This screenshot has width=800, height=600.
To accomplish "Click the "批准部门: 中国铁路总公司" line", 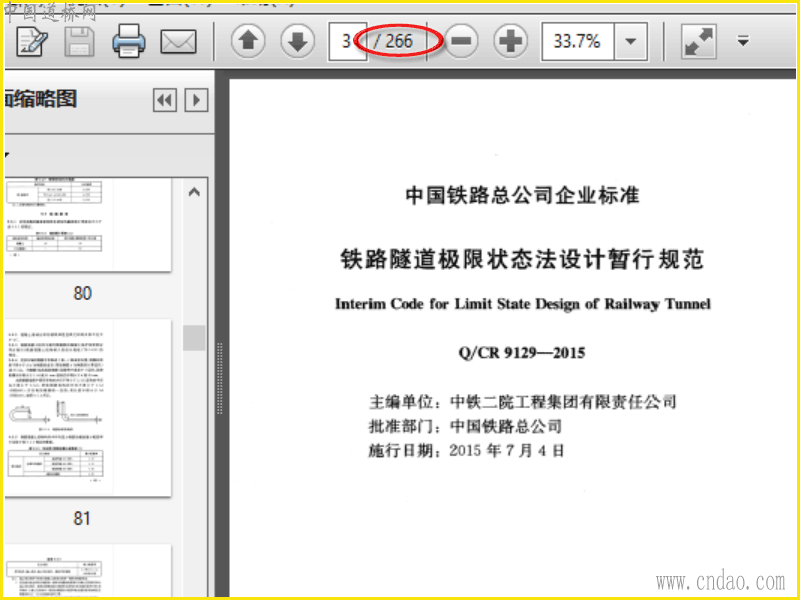I will click(x=465, y=426).
